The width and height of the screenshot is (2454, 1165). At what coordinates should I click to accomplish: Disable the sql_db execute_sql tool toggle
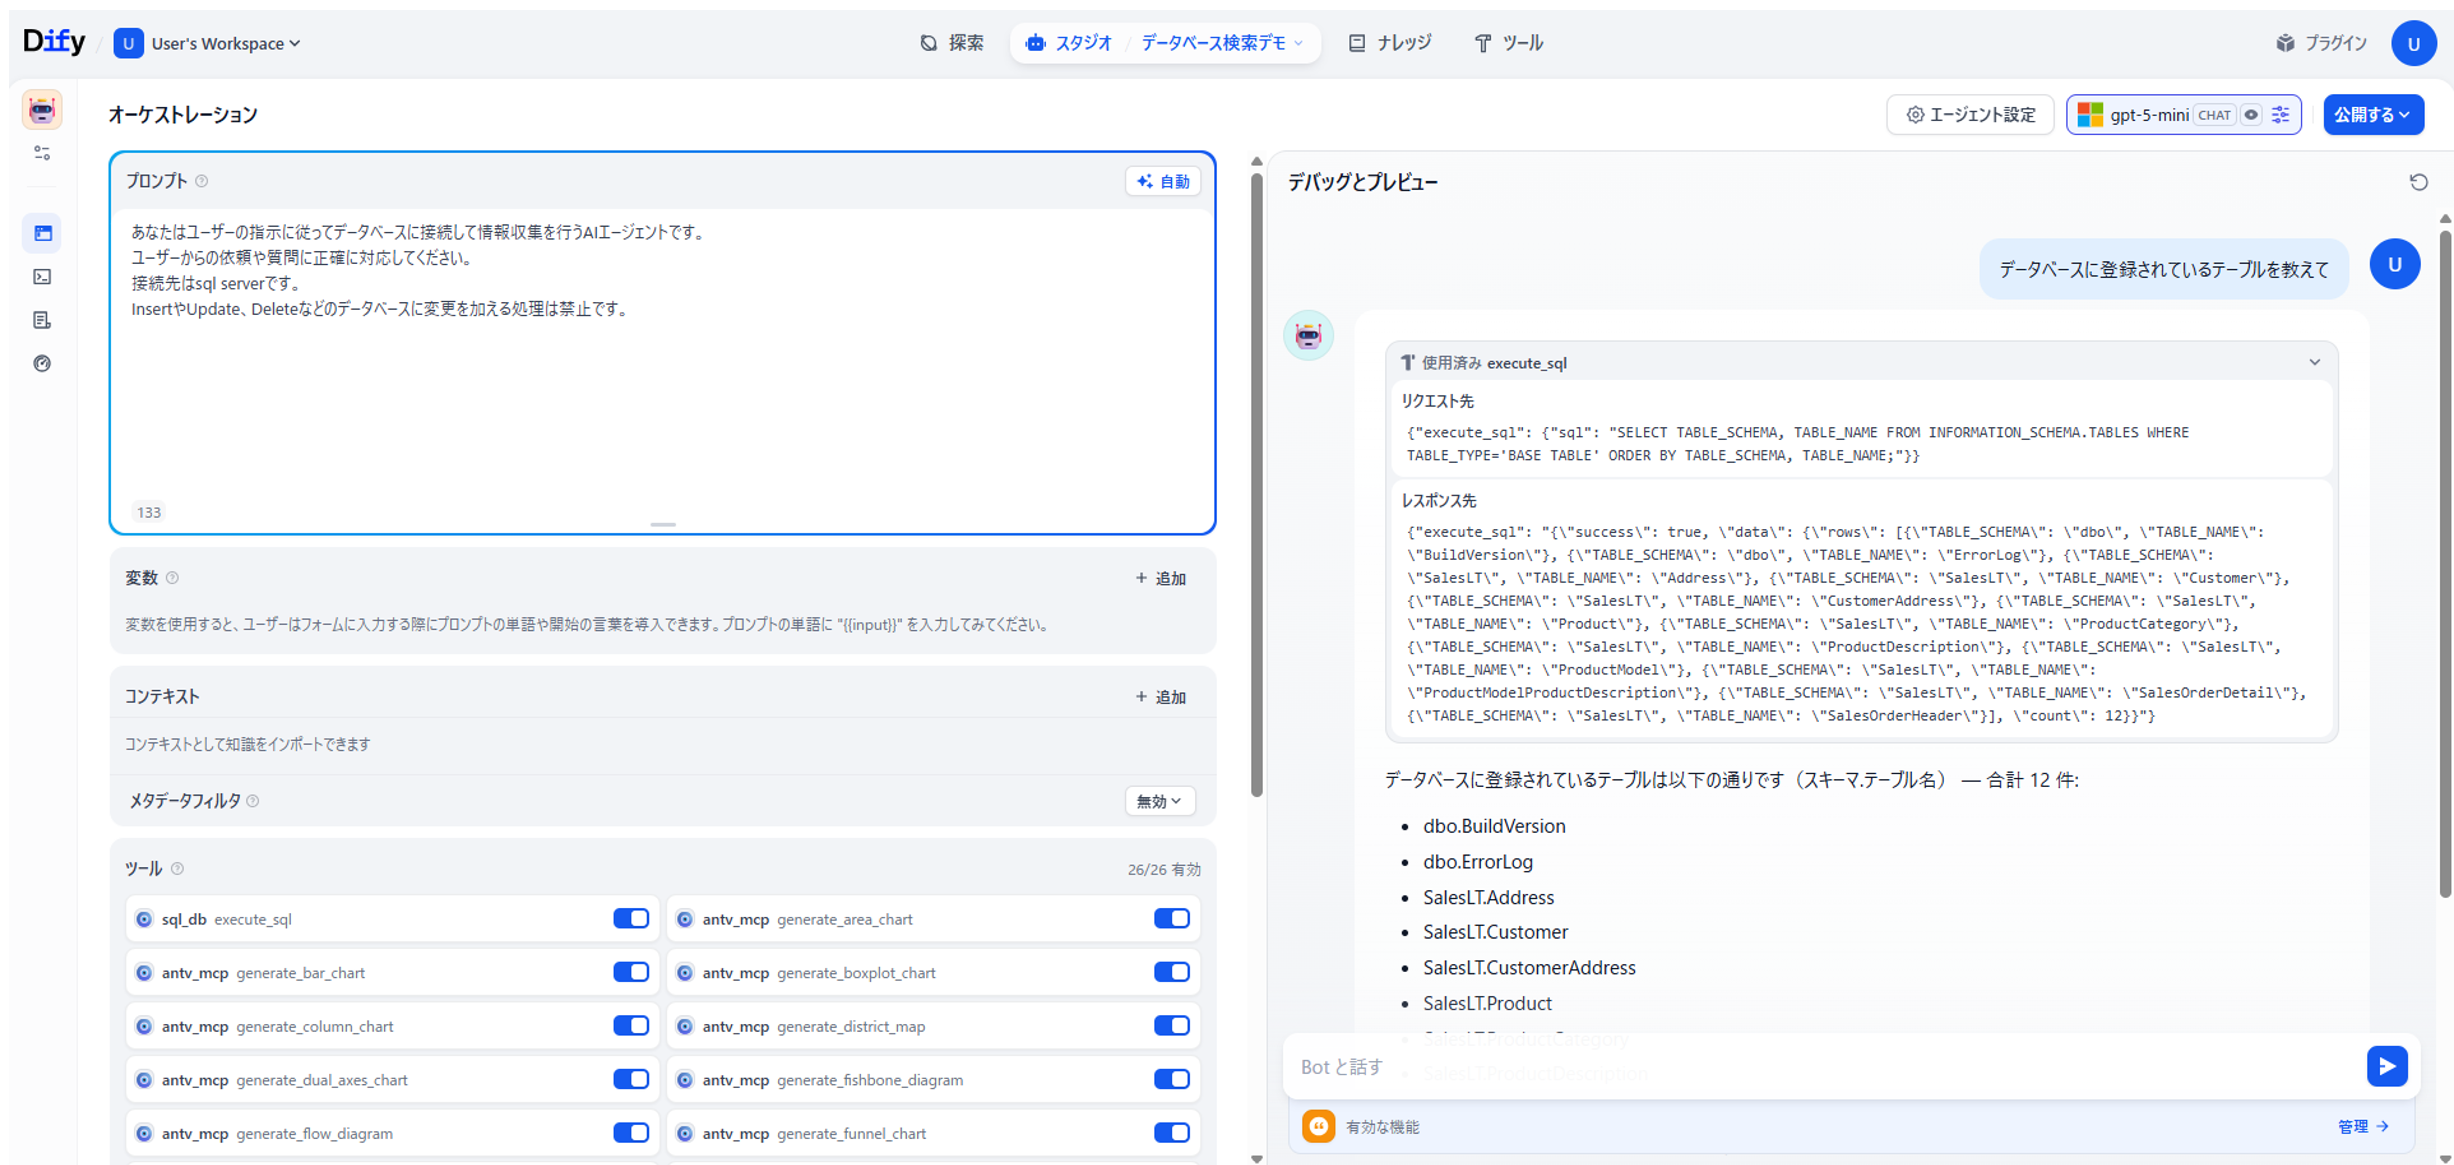click(x=631, y=919)
